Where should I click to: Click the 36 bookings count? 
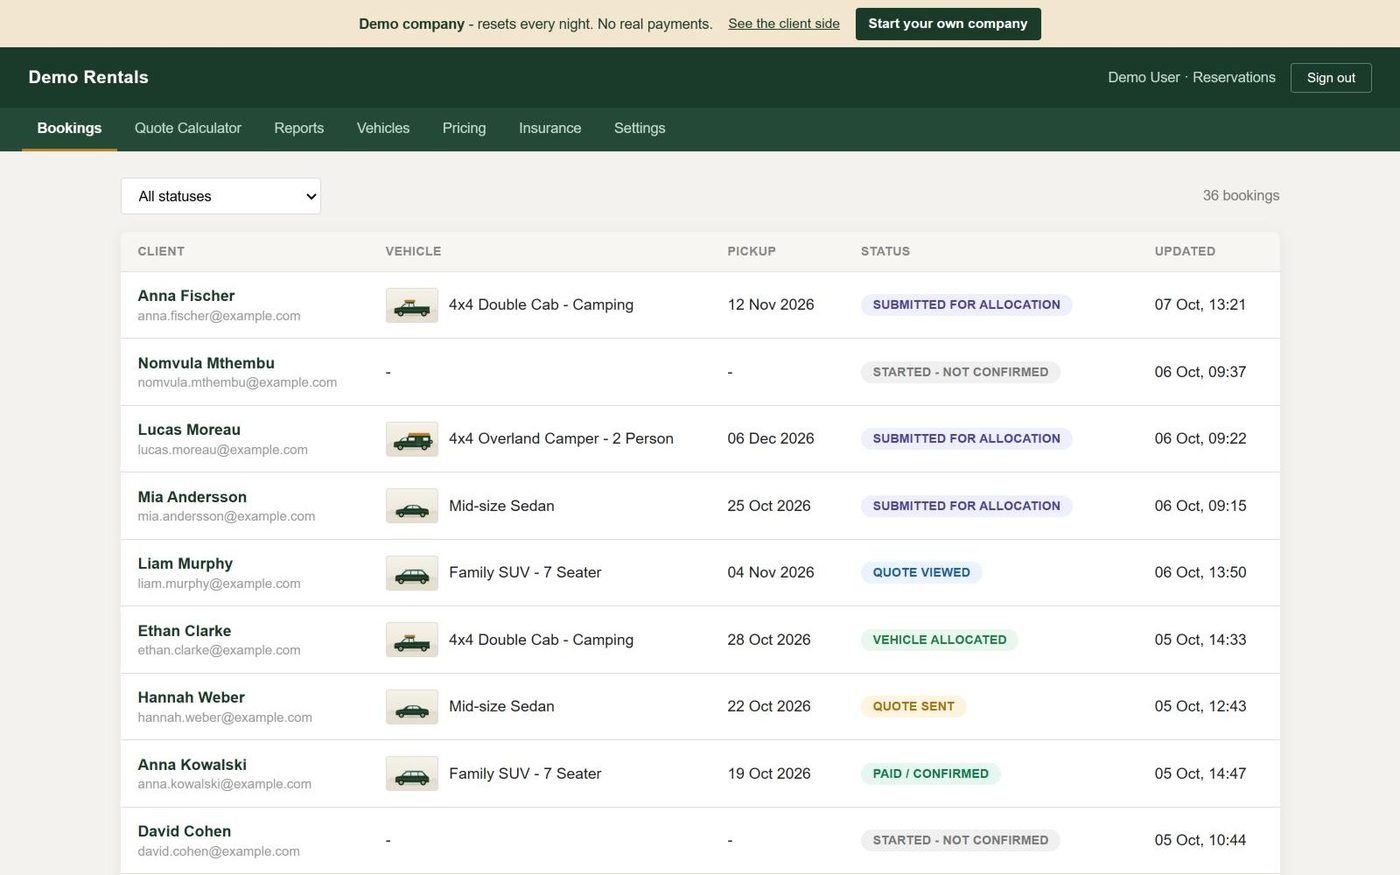click(x=1241, y=196)
